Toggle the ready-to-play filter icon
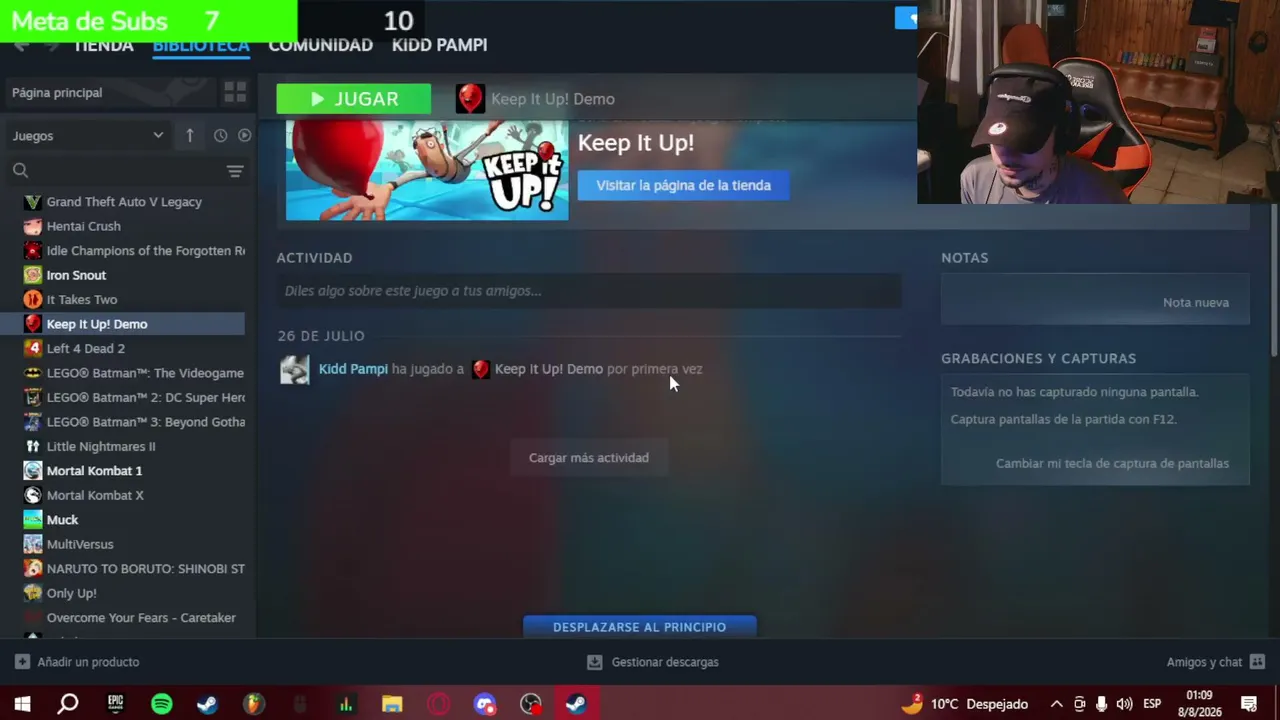This screenshot has height=720, width=1280. tap(244, 135)
